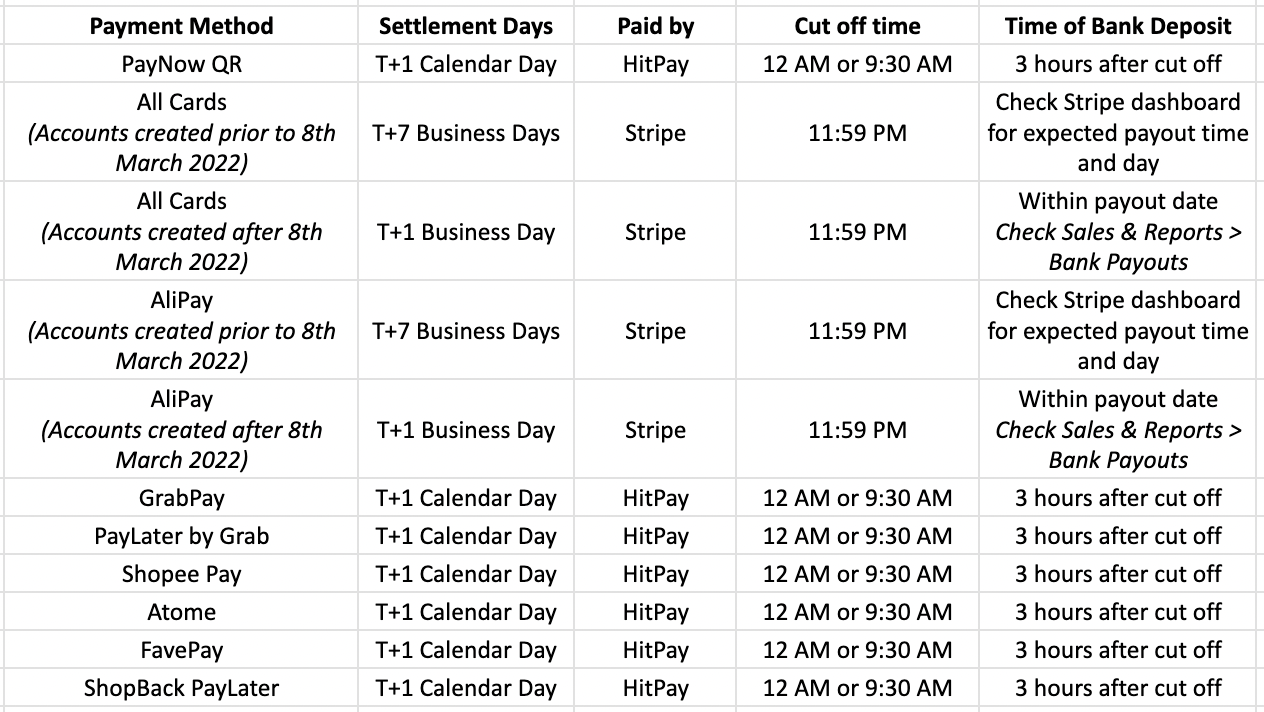Select the Atome cell
This screenshot has height=712, width=1264.
pos(181,612)
